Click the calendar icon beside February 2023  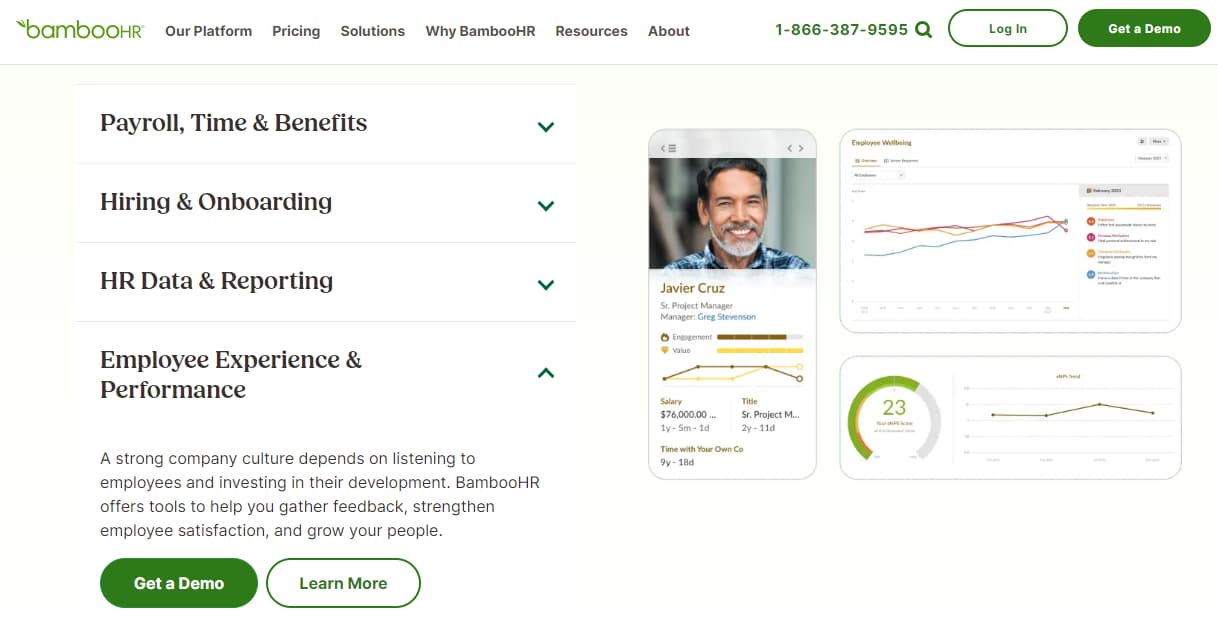click(x=1088, y=191)
